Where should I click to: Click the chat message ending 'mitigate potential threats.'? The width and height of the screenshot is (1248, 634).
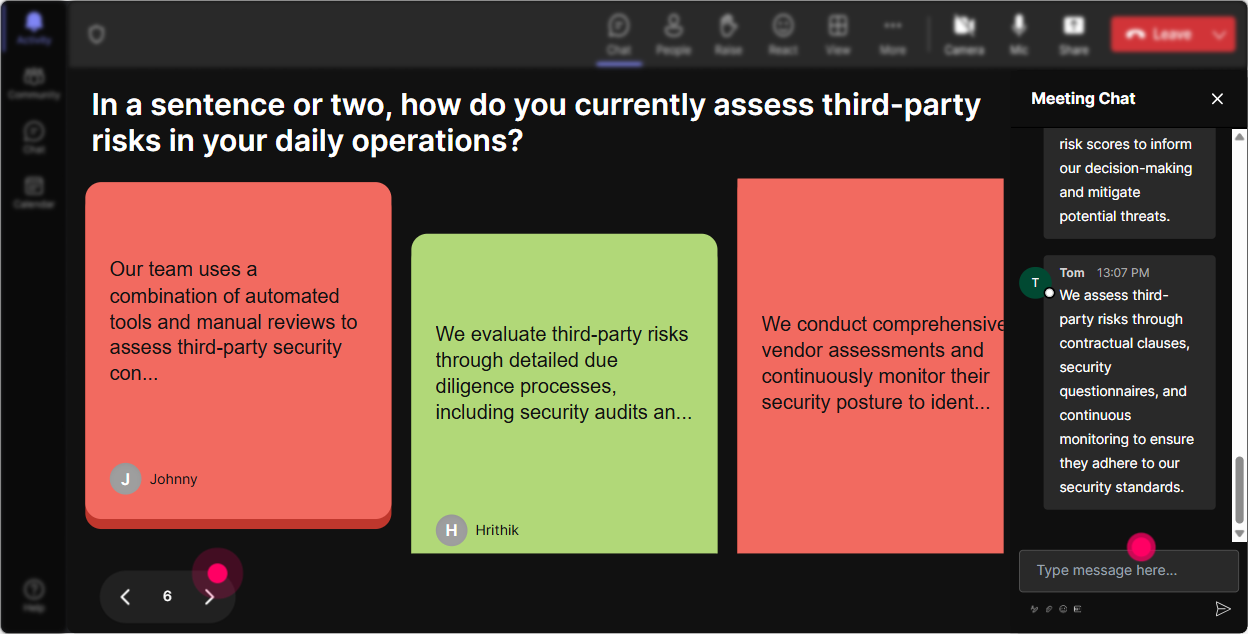1129,182
